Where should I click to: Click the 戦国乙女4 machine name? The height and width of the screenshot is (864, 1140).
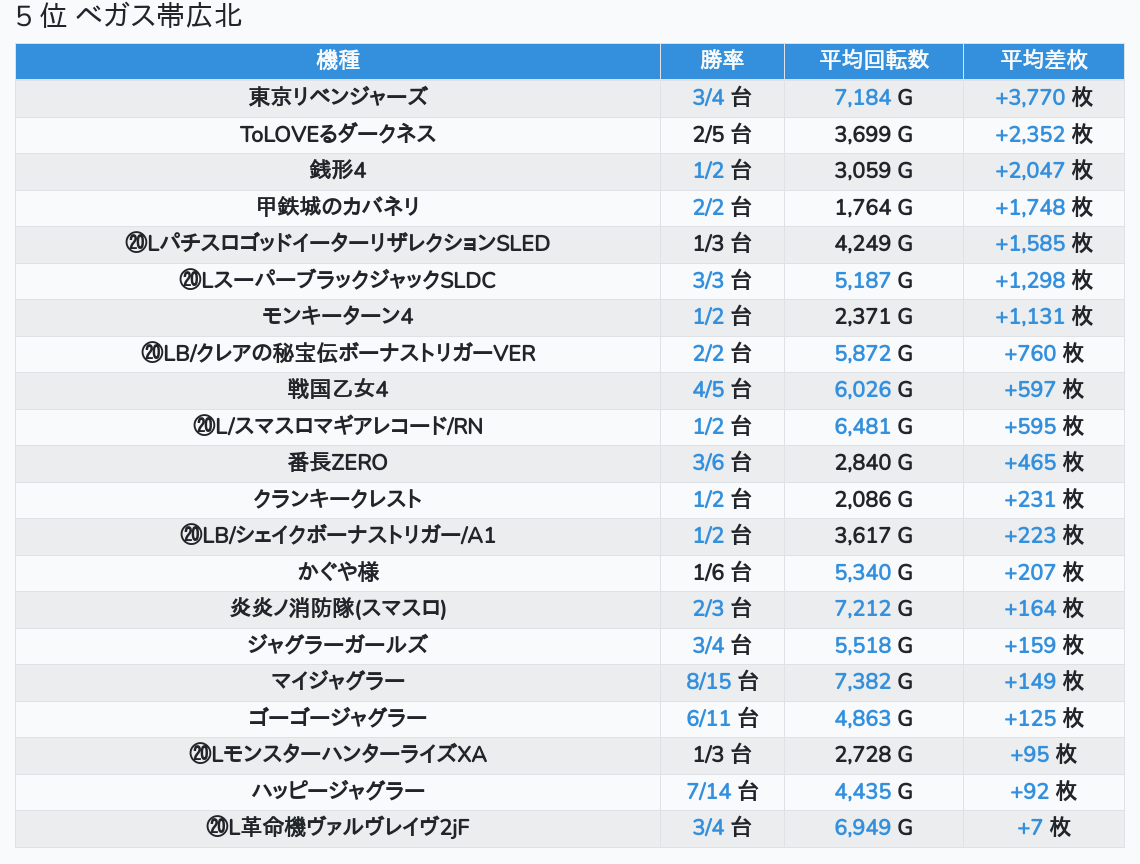[x=338, y=389]
